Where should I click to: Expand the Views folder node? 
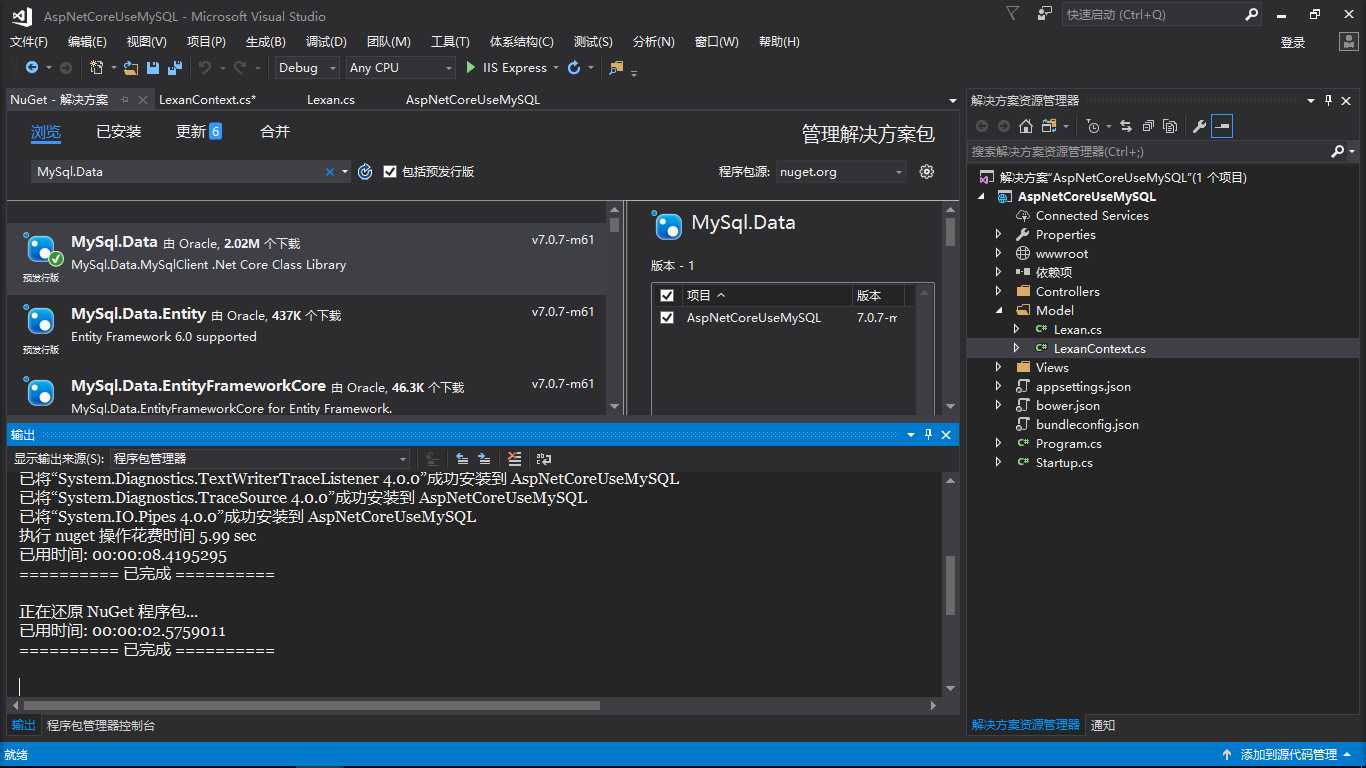(998, 368)
